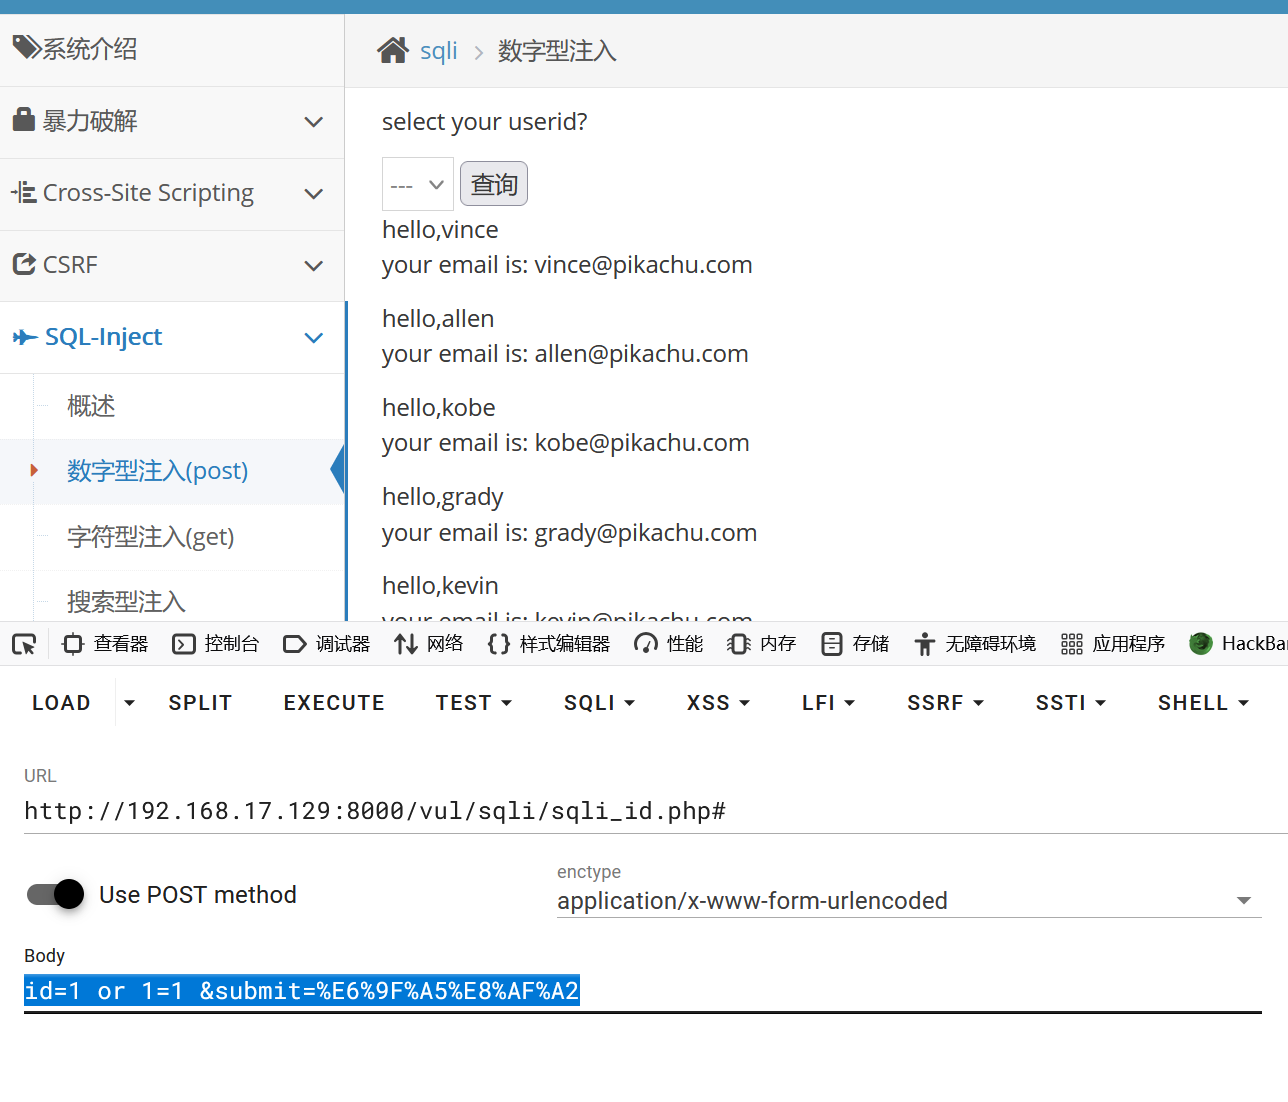Open the 概述 sidebar item

(91, 406)
